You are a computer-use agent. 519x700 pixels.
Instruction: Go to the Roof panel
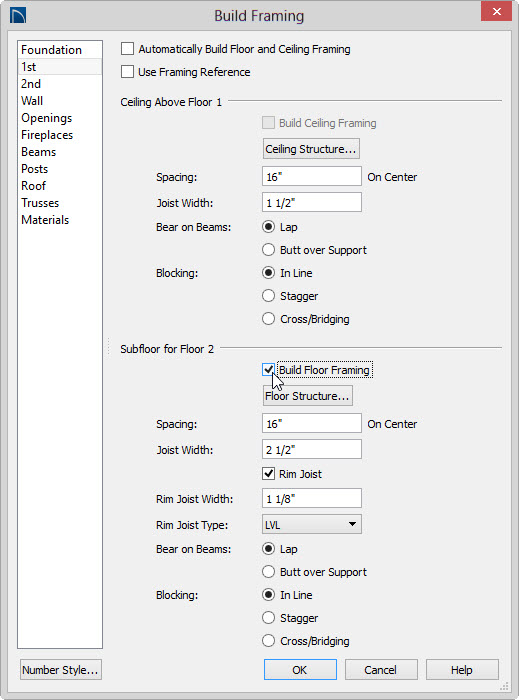click(60, 186)
